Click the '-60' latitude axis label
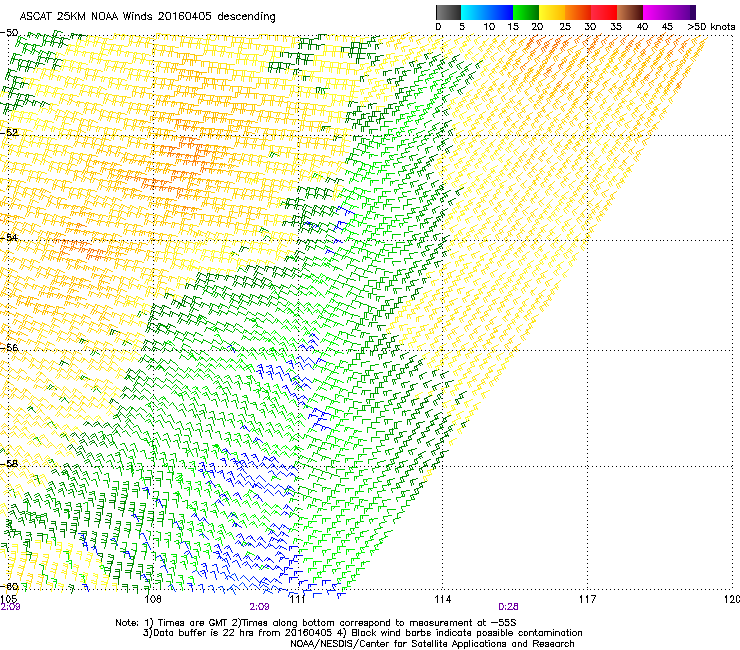 9,586
